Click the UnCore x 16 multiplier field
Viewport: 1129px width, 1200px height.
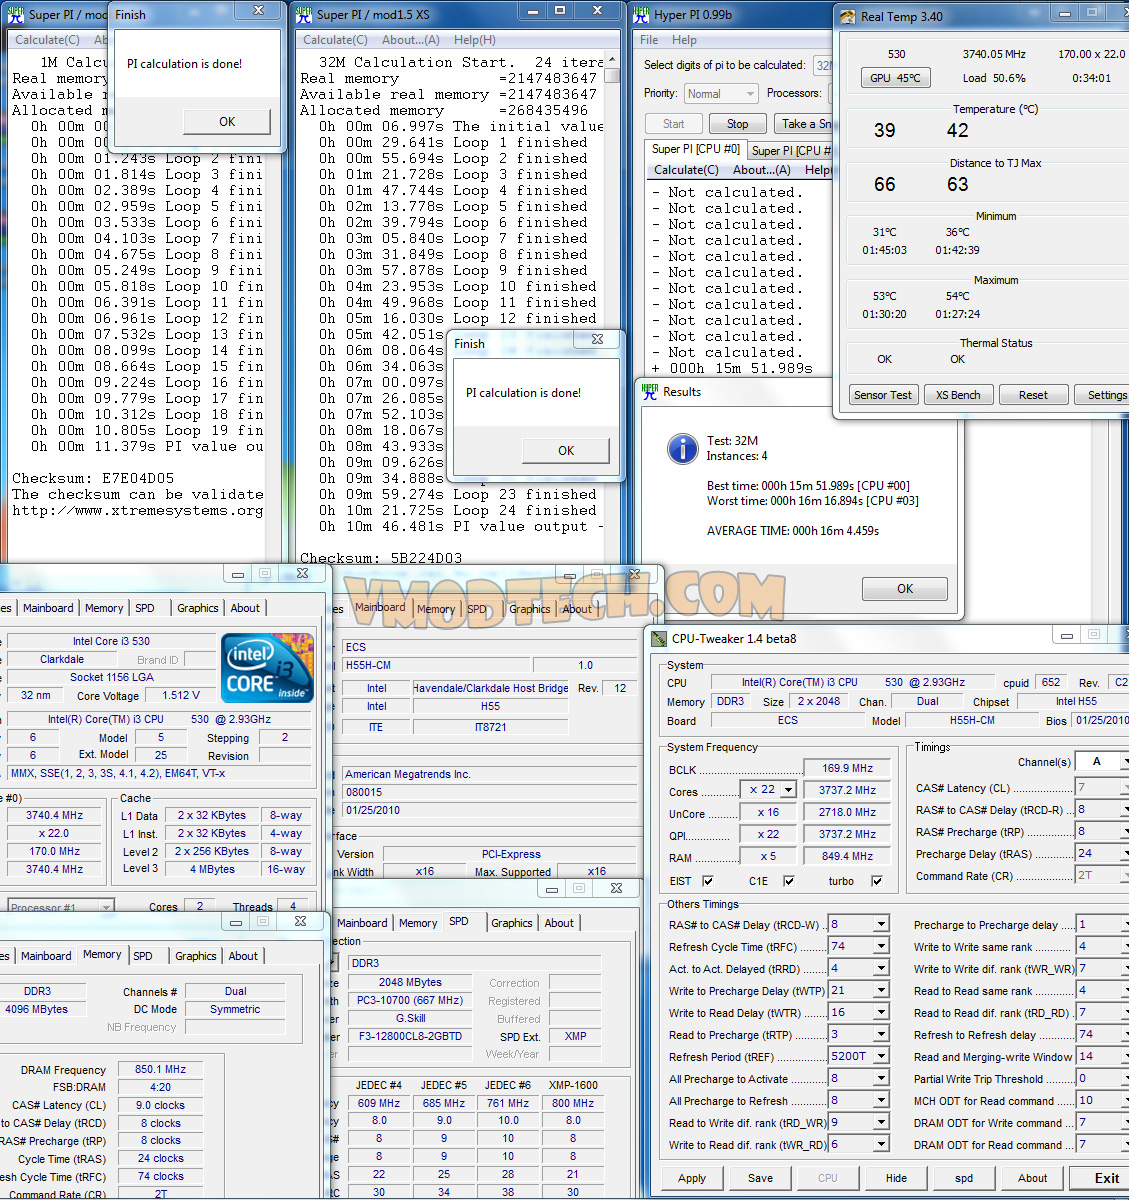click(x=768, y=813)
